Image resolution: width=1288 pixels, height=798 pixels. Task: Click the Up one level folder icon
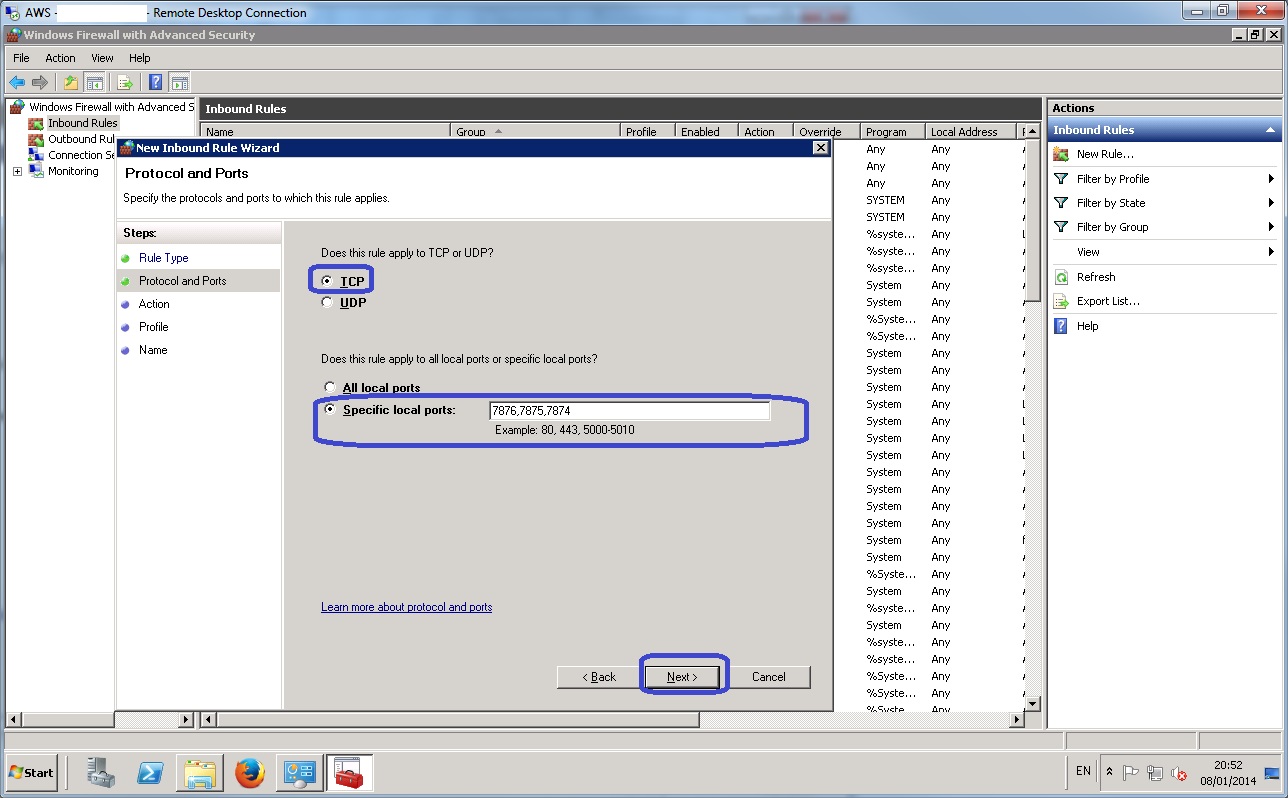pyautogui.click(x=71, y=82)
